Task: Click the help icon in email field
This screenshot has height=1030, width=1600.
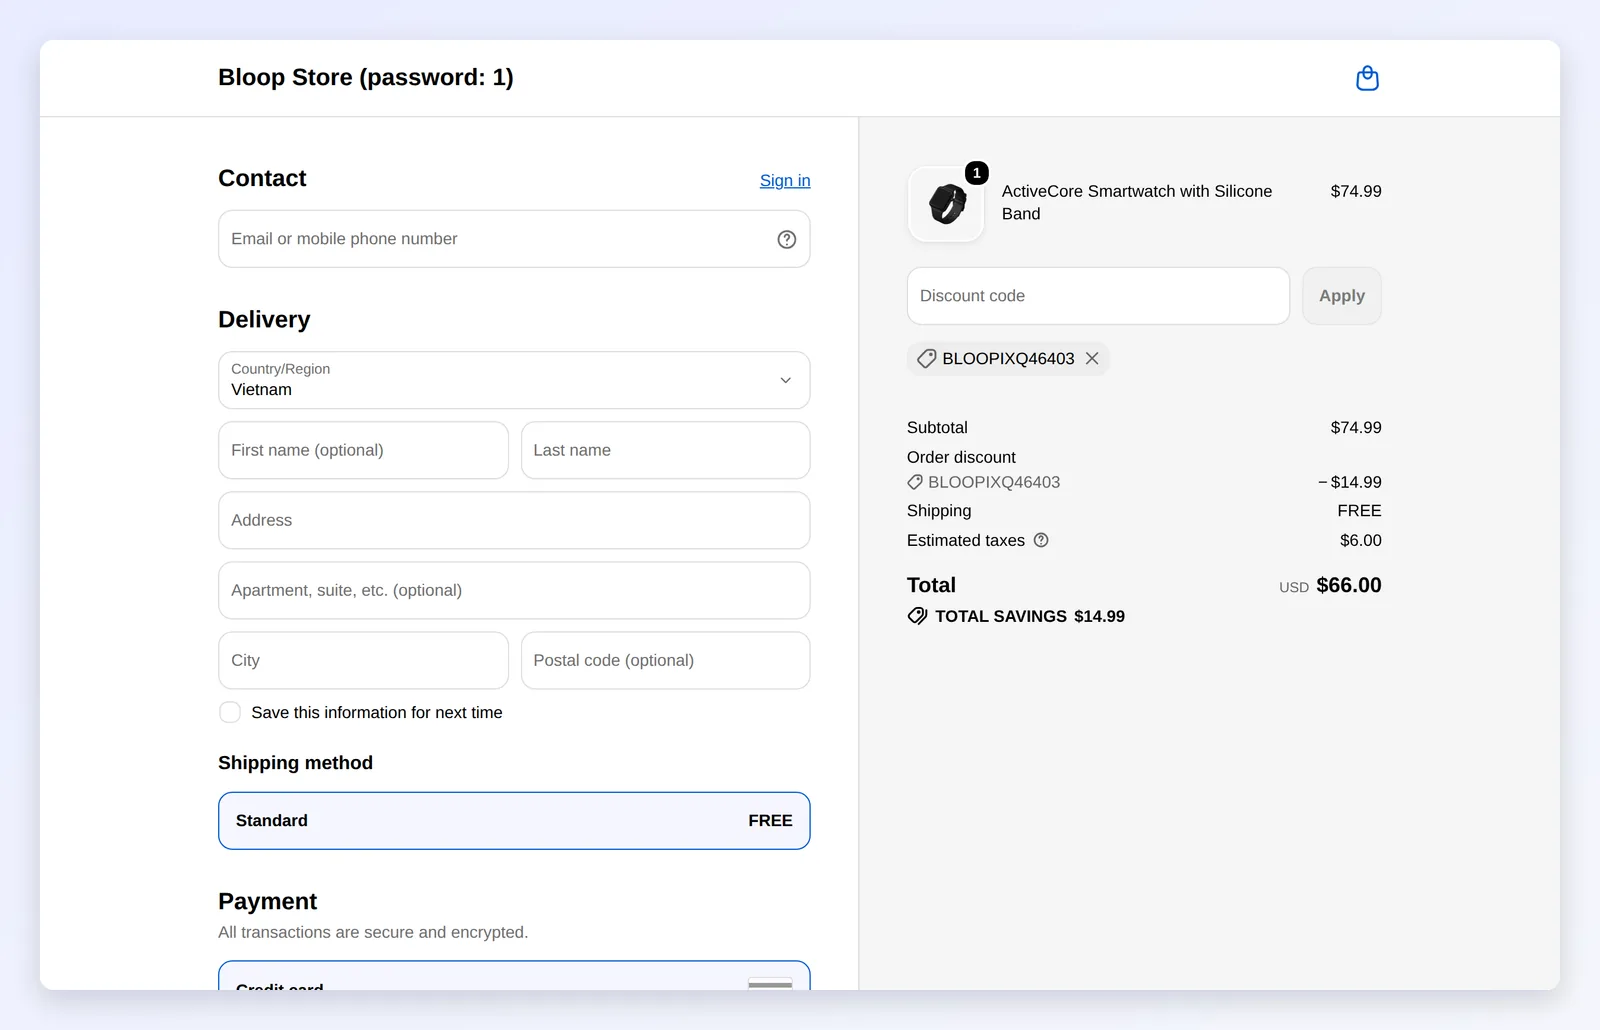Action: [787, 239]
